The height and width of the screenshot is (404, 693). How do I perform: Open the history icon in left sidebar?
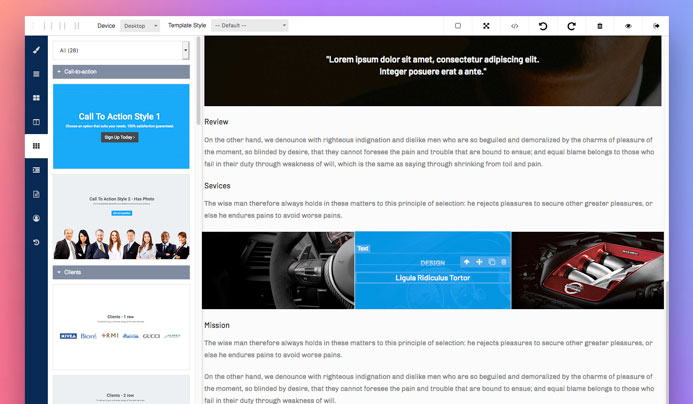[36, 242]
